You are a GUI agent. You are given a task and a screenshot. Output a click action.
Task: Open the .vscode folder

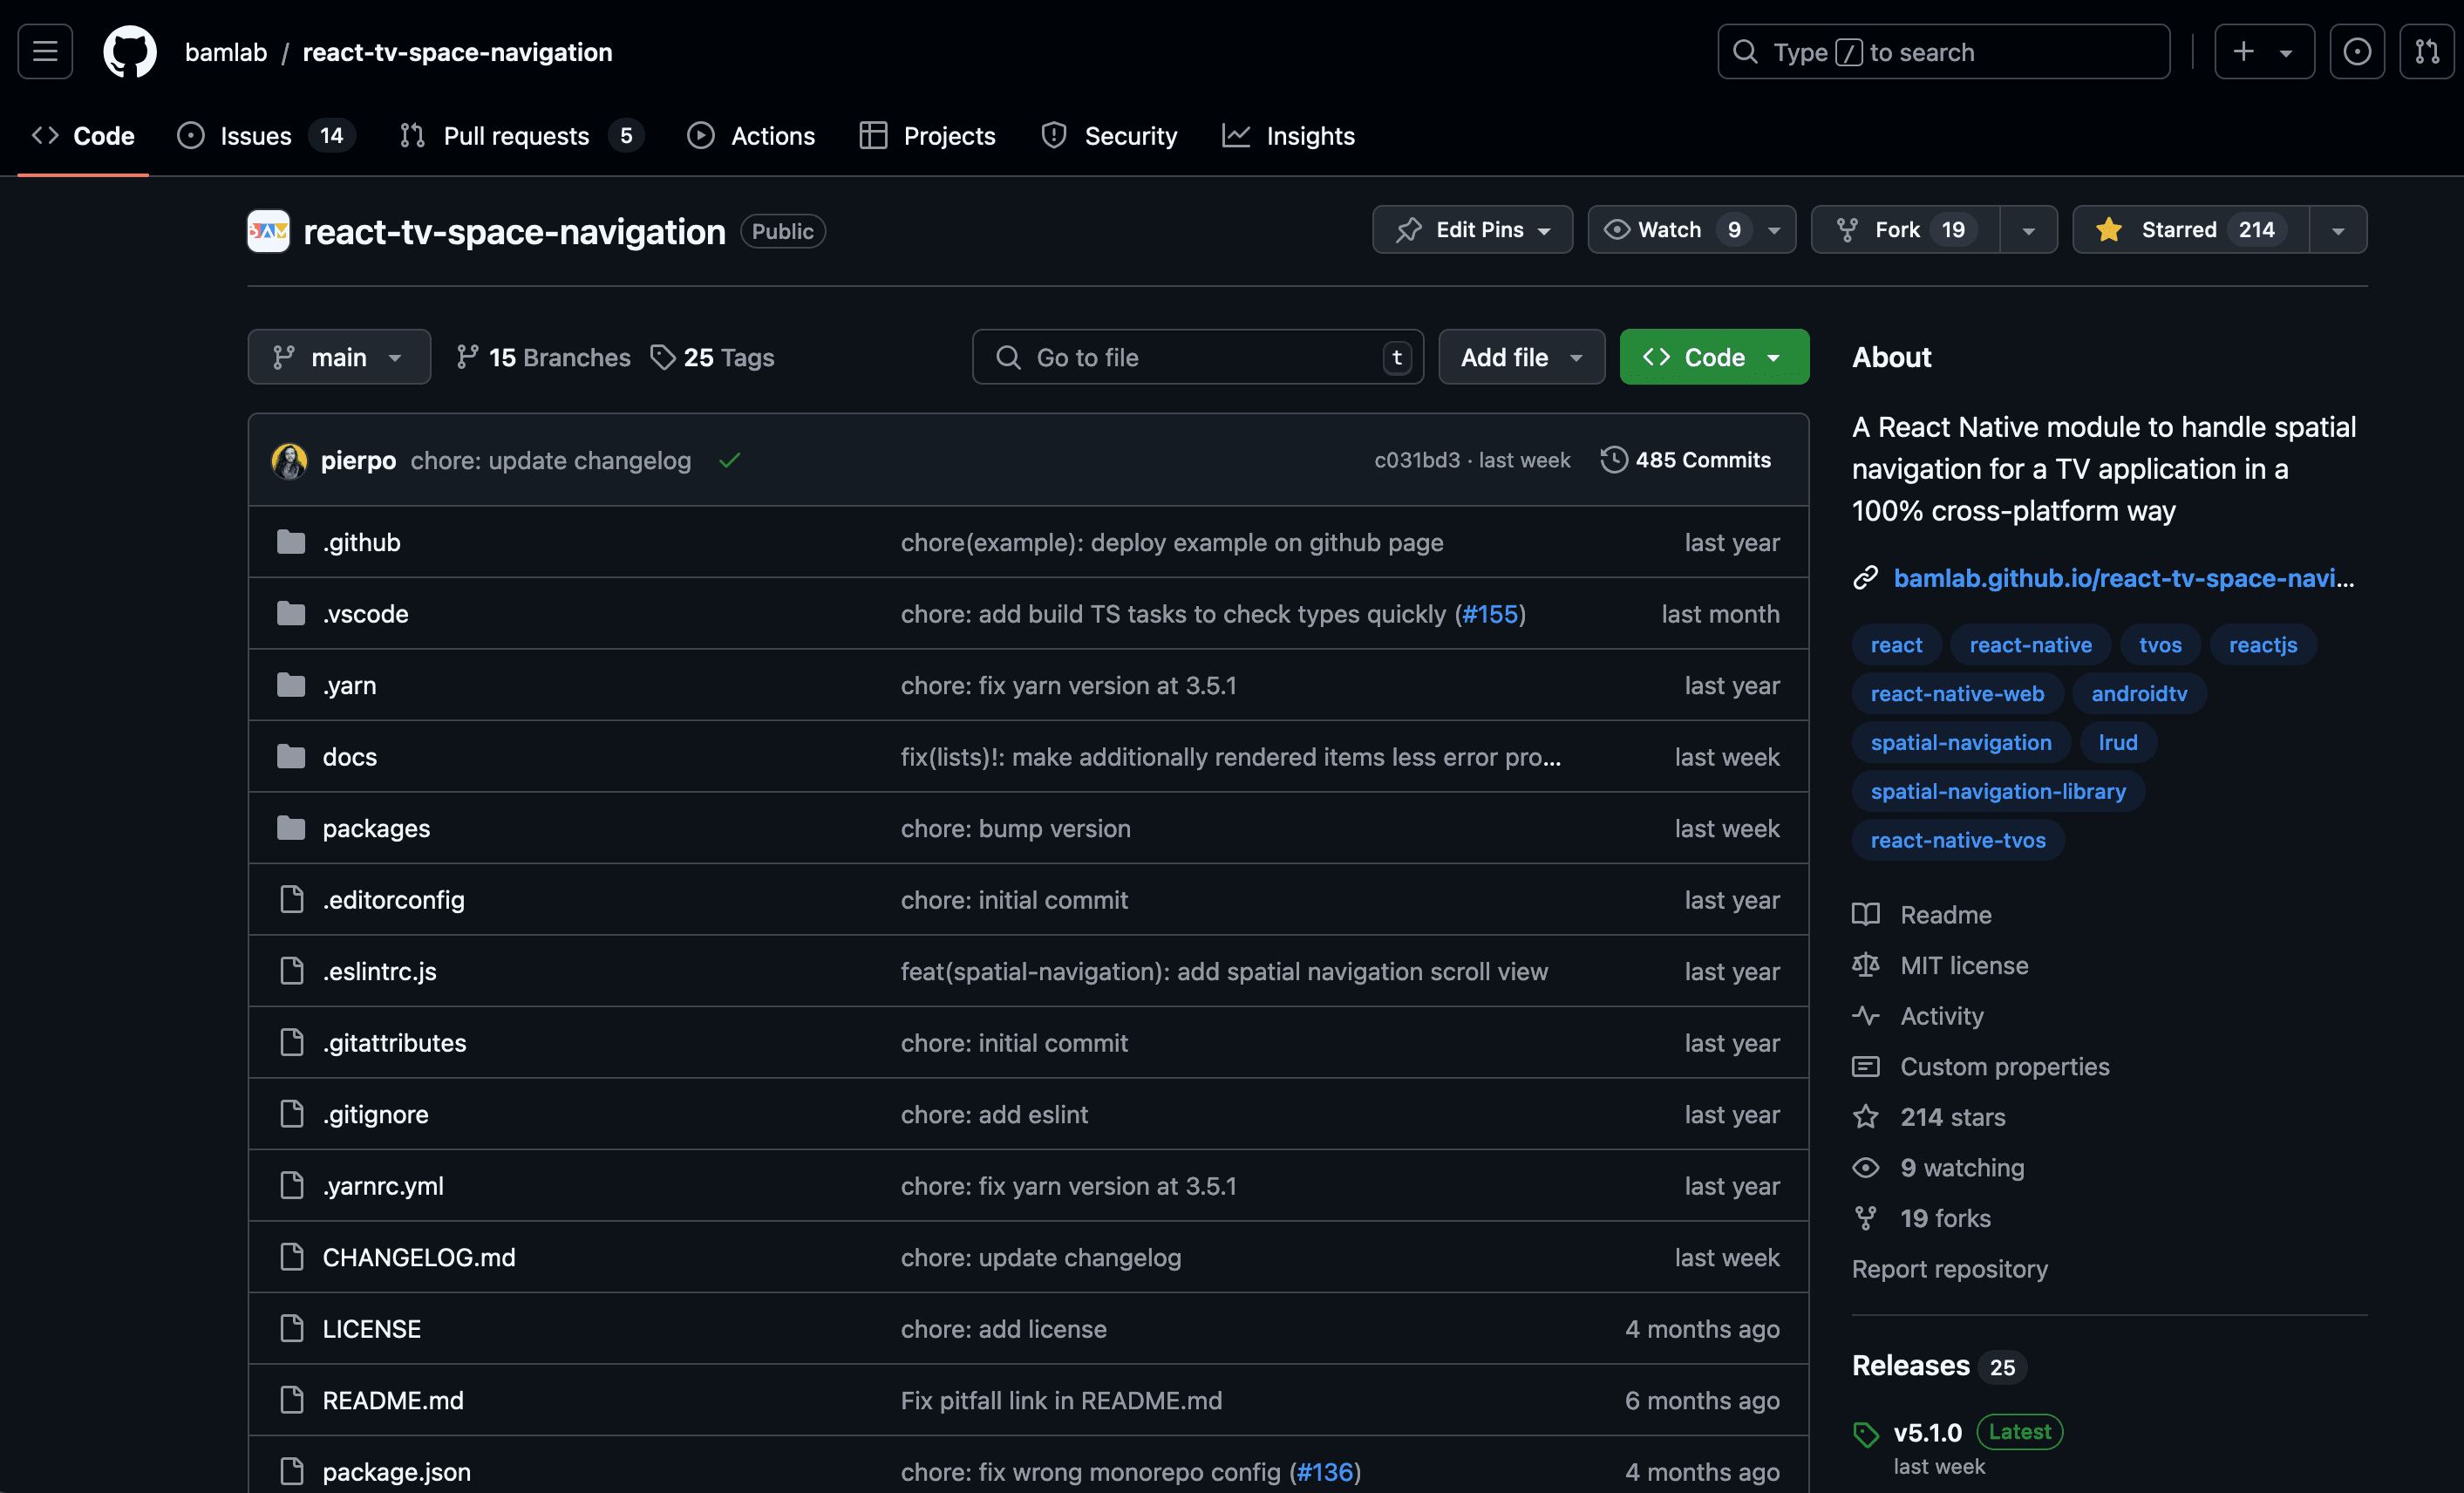click(x=365, y=614)
